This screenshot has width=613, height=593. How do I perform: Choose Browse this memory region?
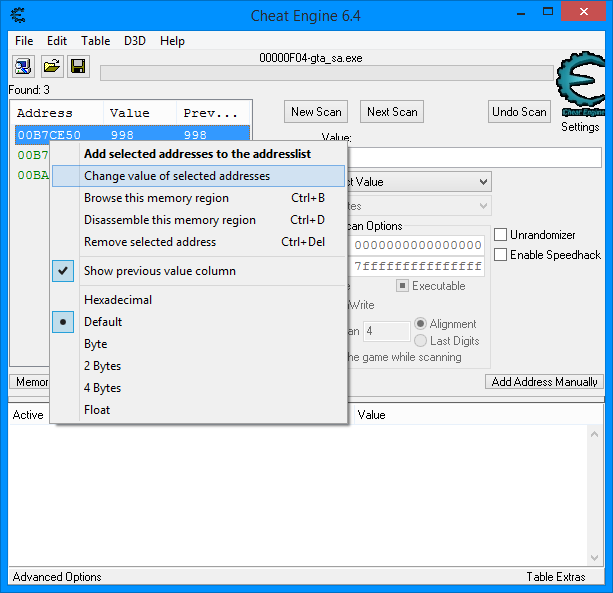point(199,198)
